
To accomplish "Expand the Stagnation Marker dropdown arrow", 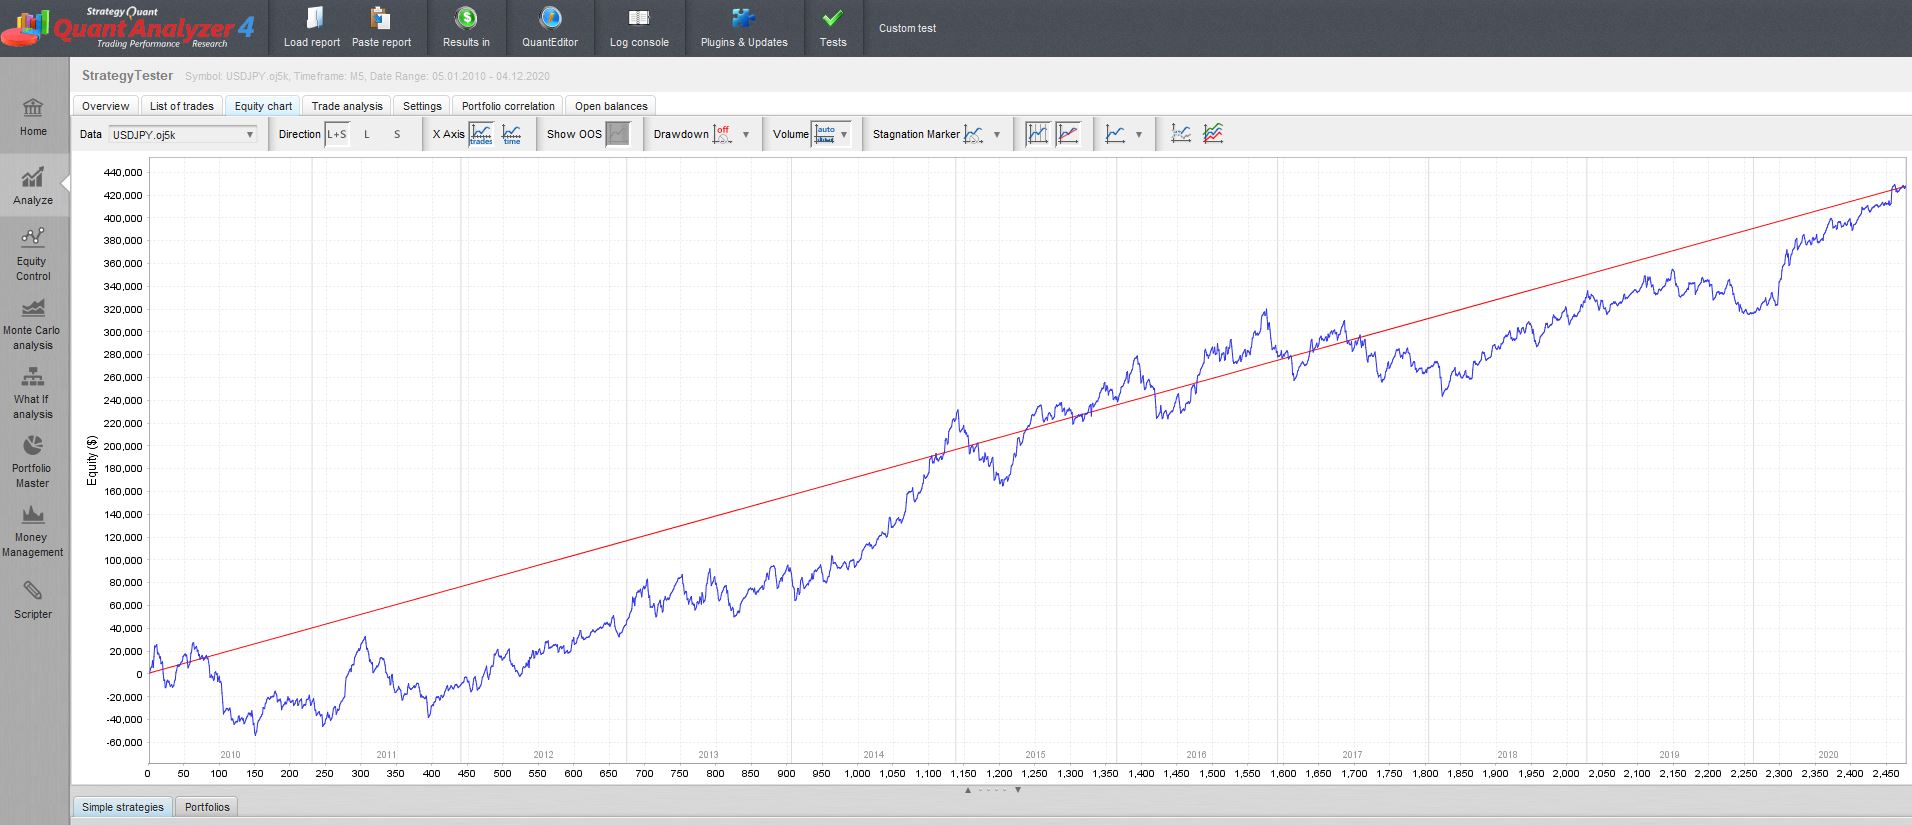I will pyautogui.click(x=997, y=135).
